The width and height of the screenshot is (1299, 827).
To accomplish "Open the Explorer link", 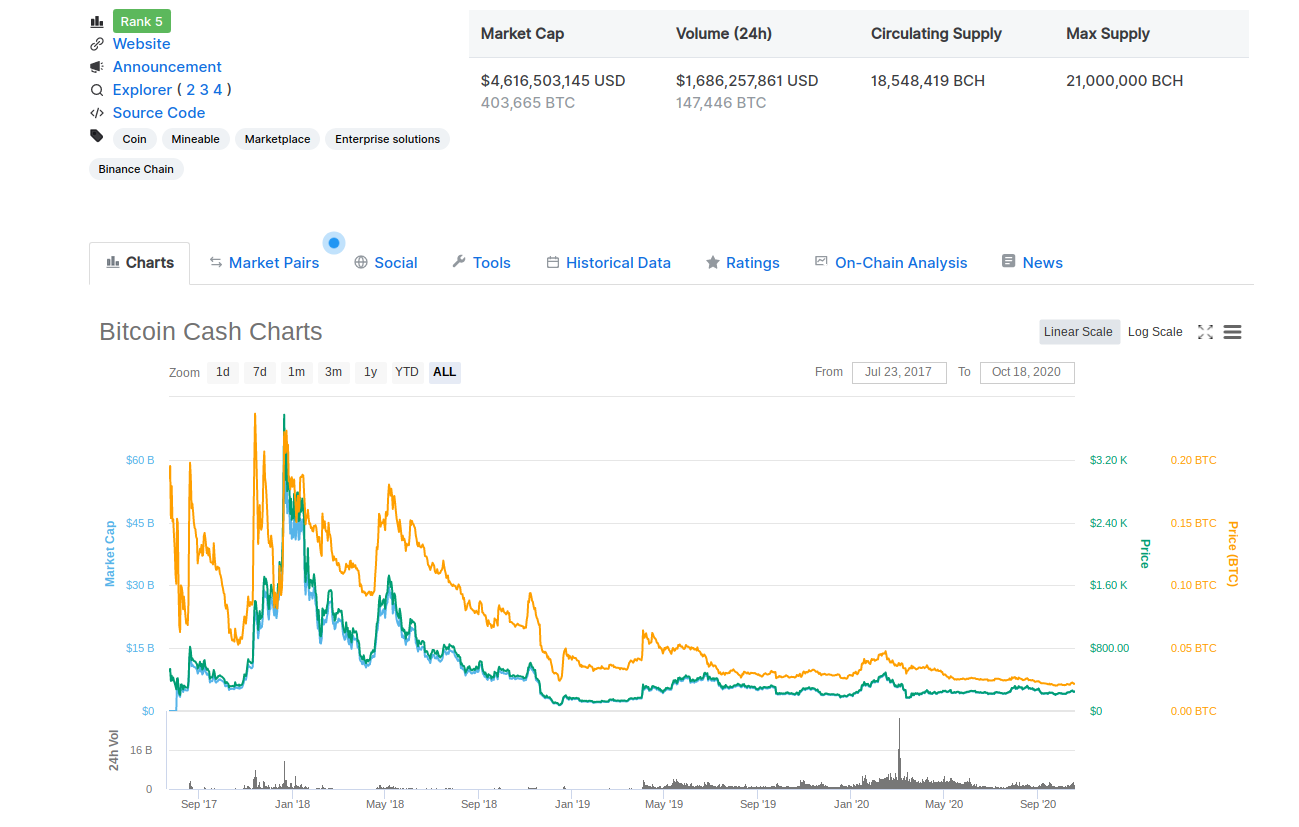I will [x=142, y=90].
